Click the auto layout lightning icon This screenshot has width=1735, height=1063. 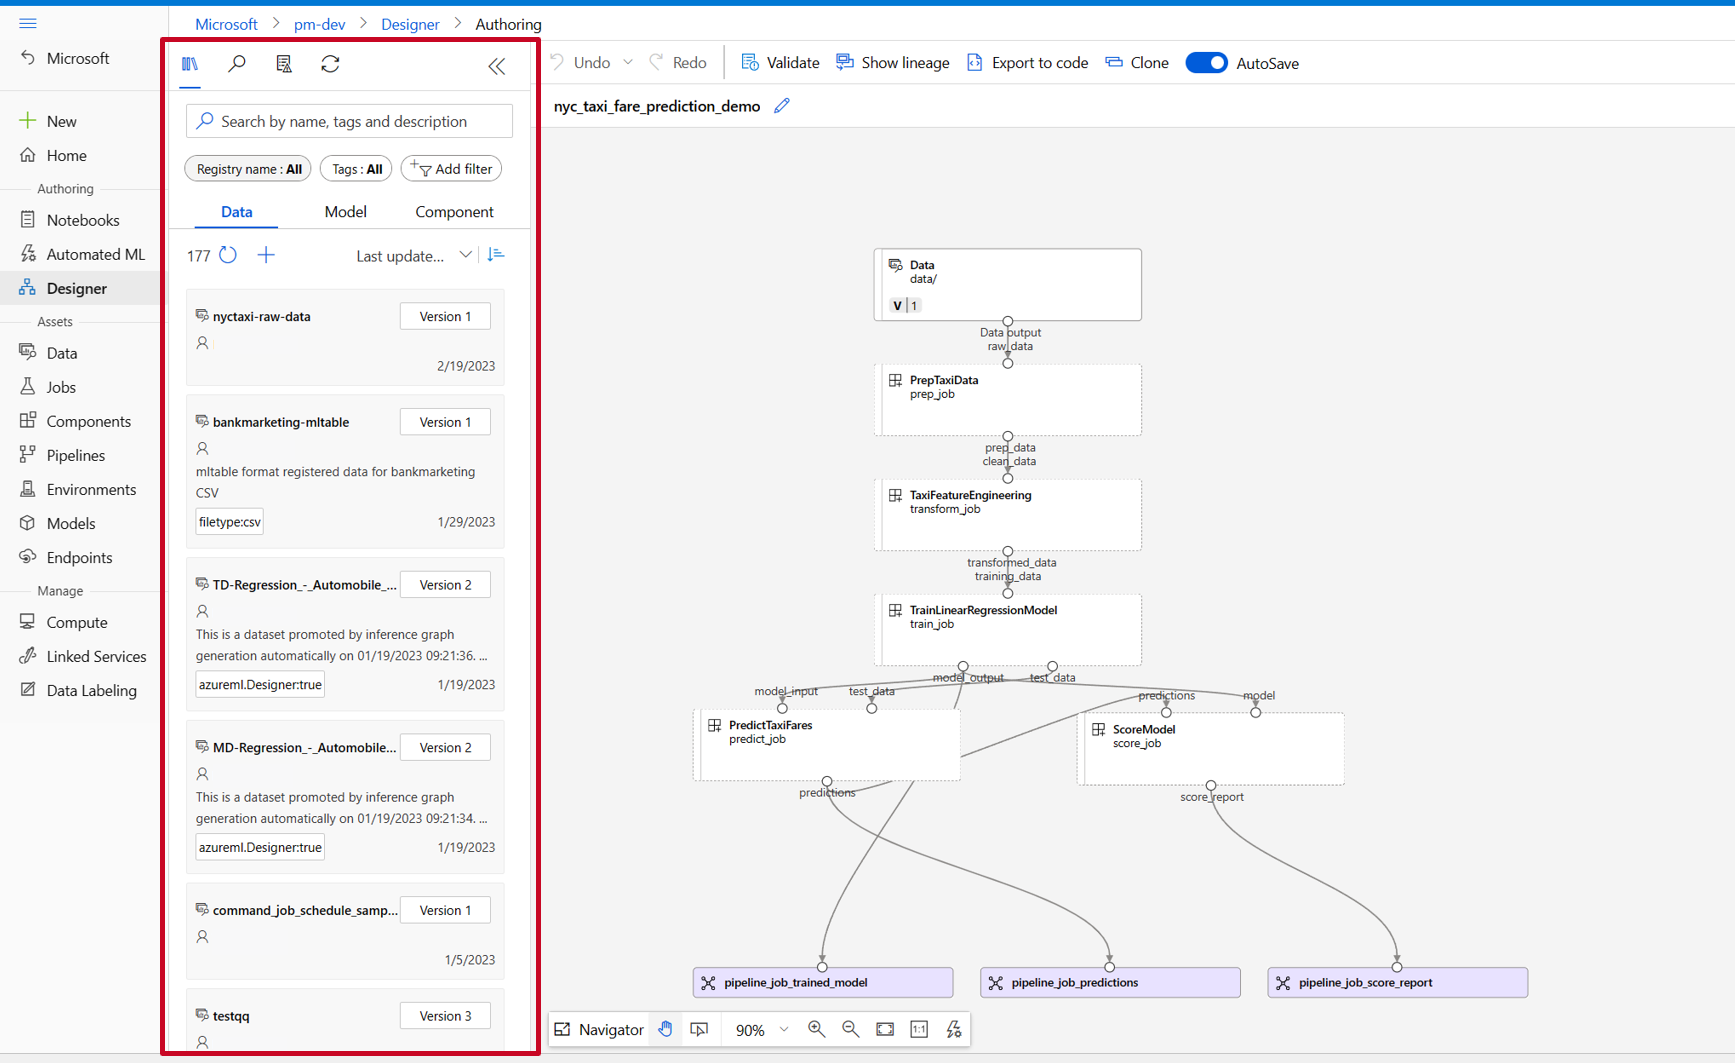pyautogui.click(x=954, y=1029)
